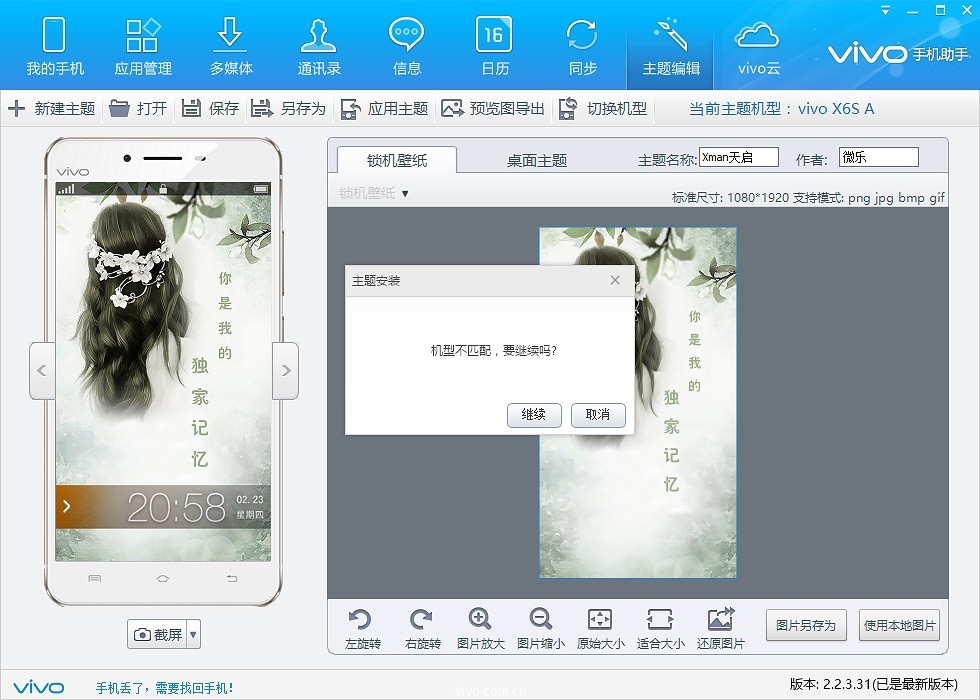
Task: Select 主题编辑 theme editor
Action: (671, 48)
